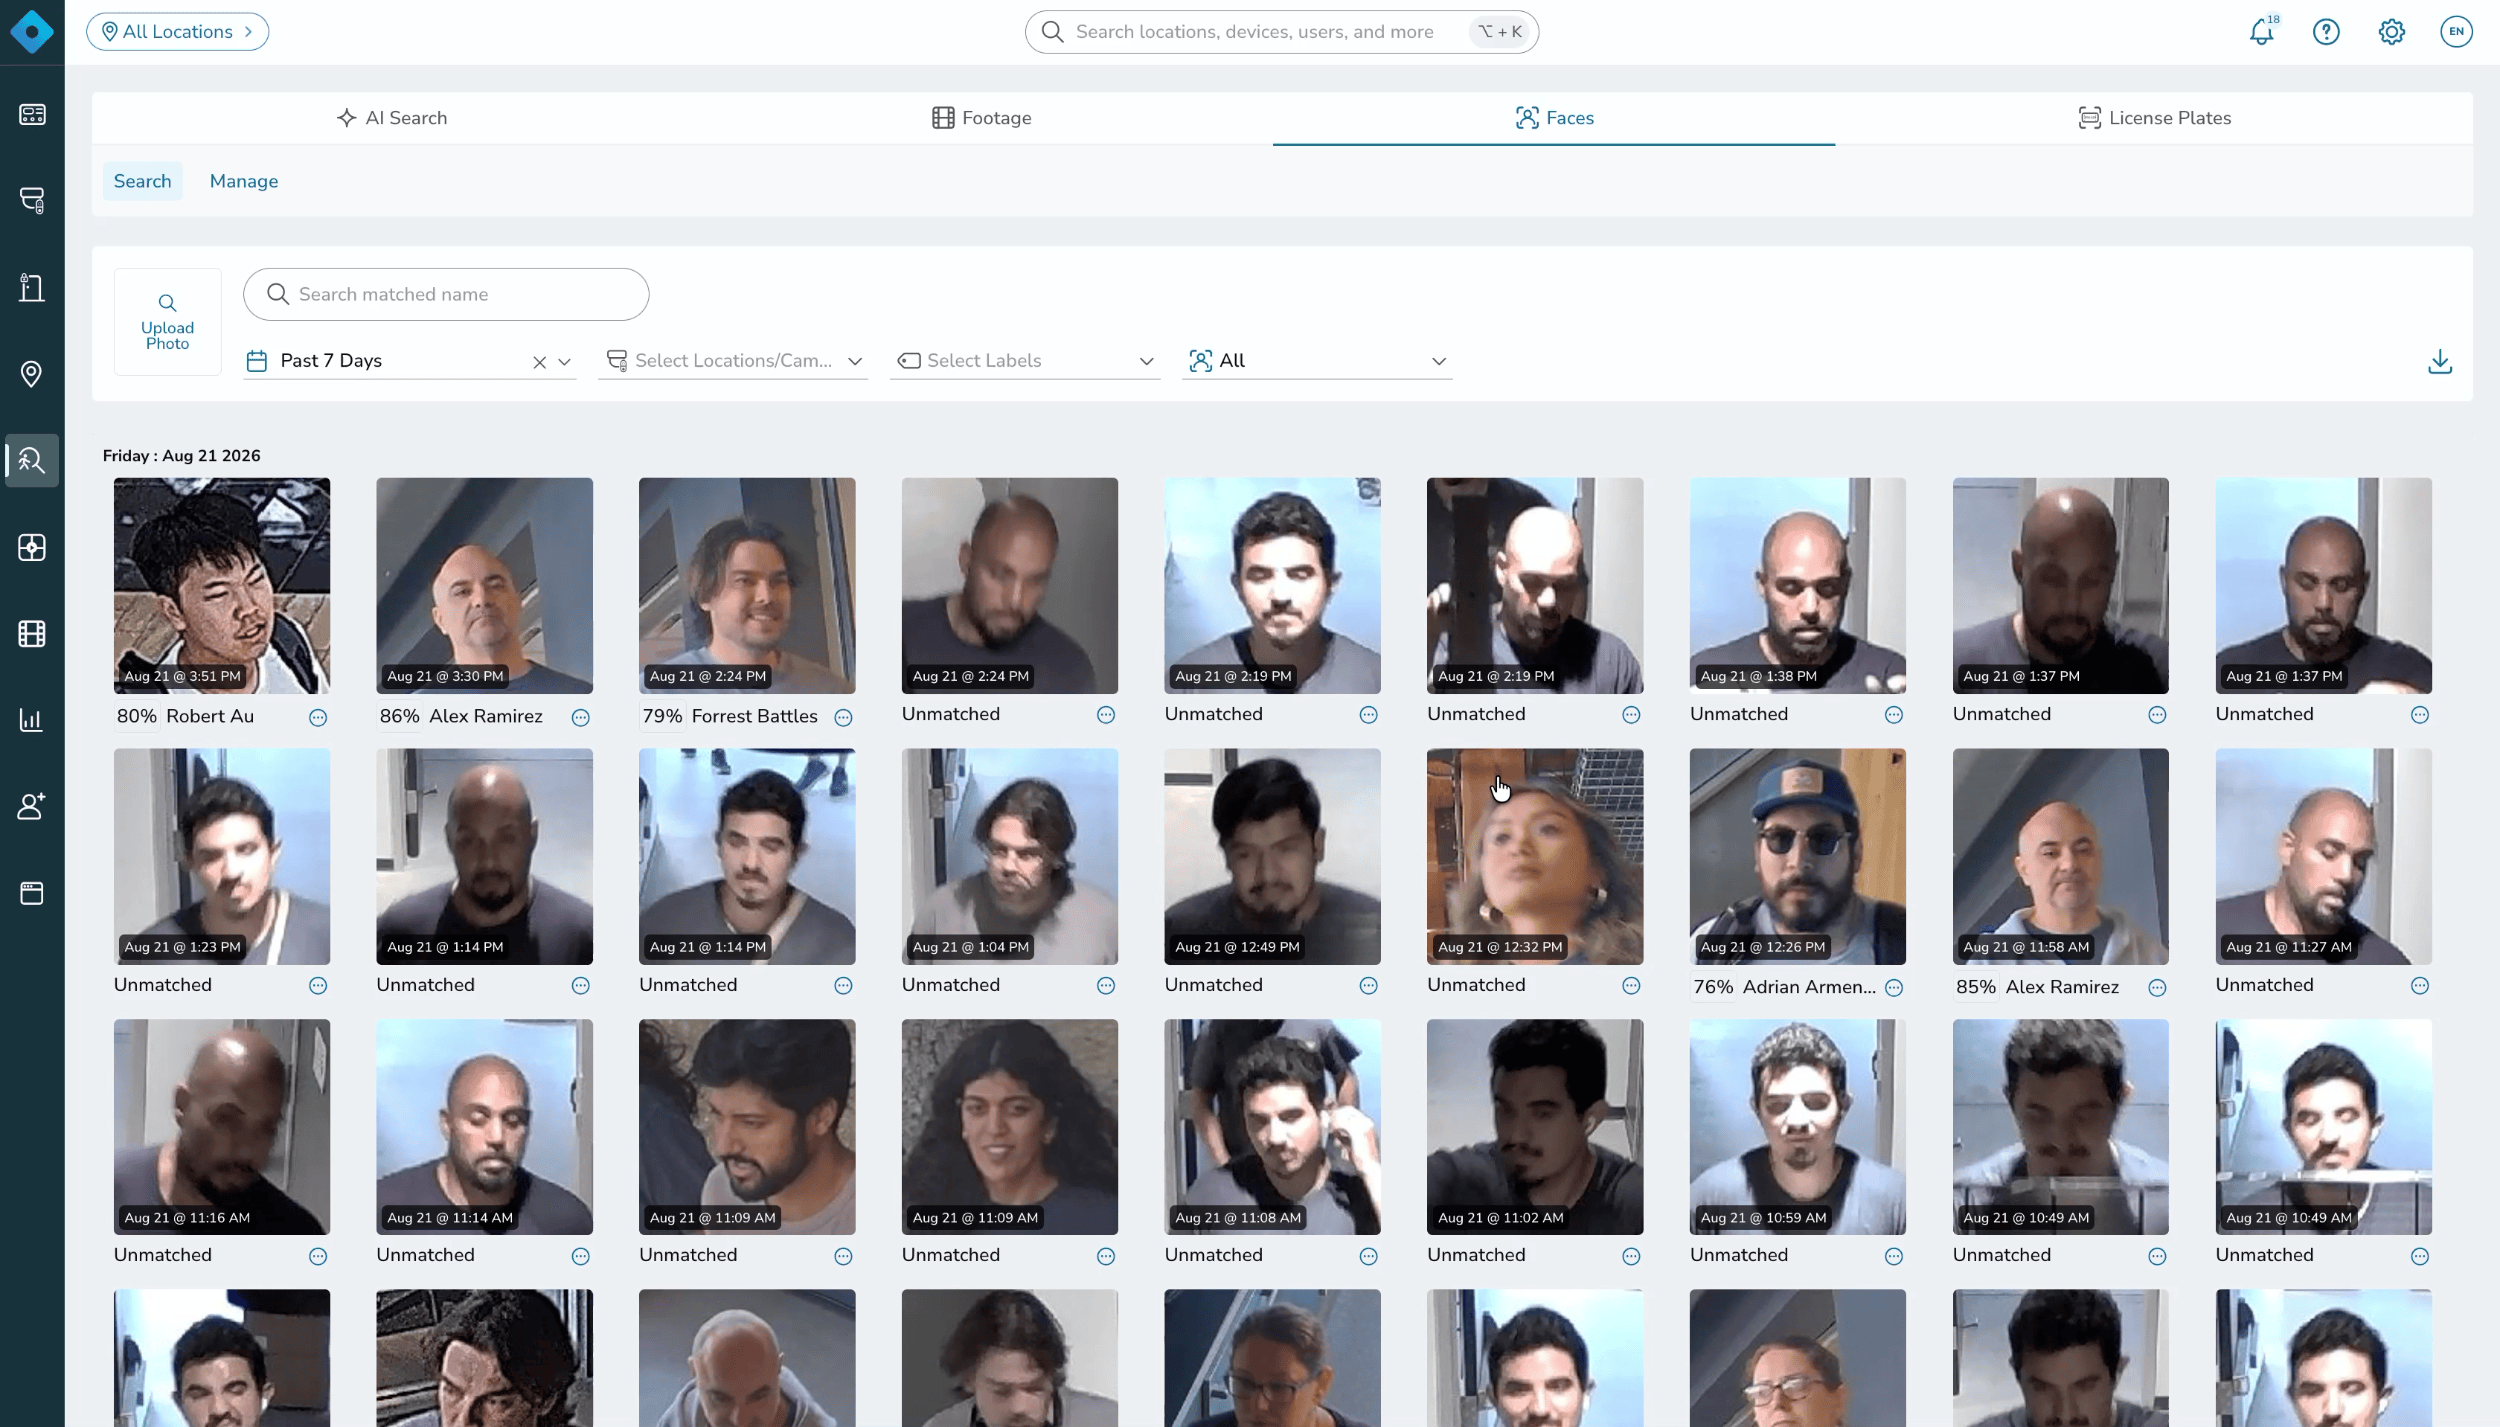The width and height of the screenshot is (2500, 1427).
Task: Open the face thumbnail from 3:30 PM
Action: (x=485, y=586)
